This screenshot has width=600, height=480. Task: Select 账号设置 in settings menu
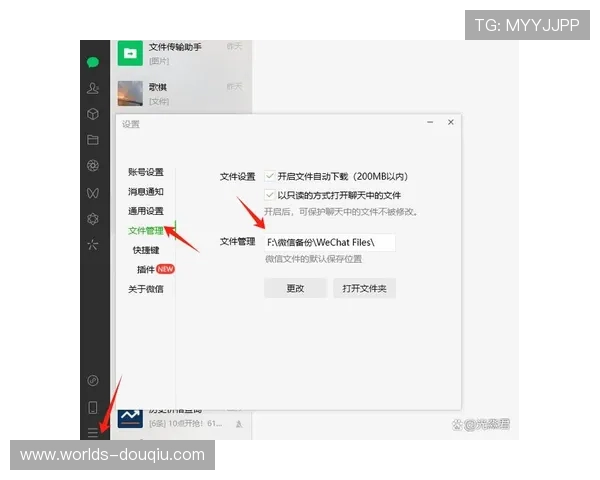(146, 172)
